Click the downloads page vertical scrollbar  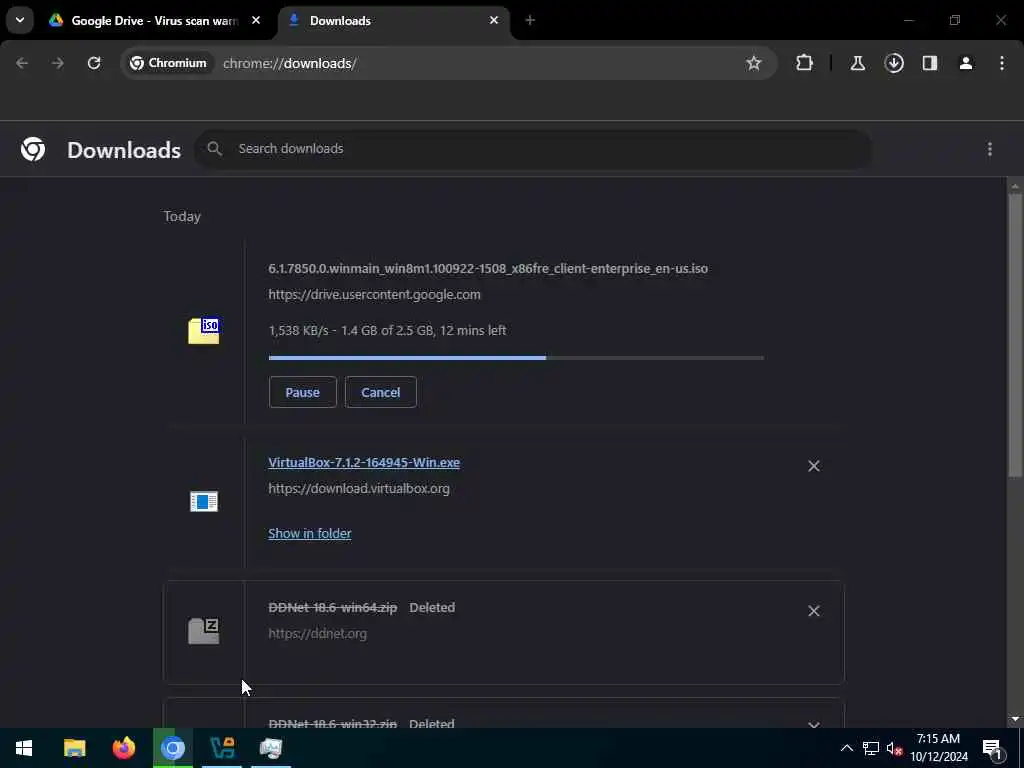coord(1015,335)
